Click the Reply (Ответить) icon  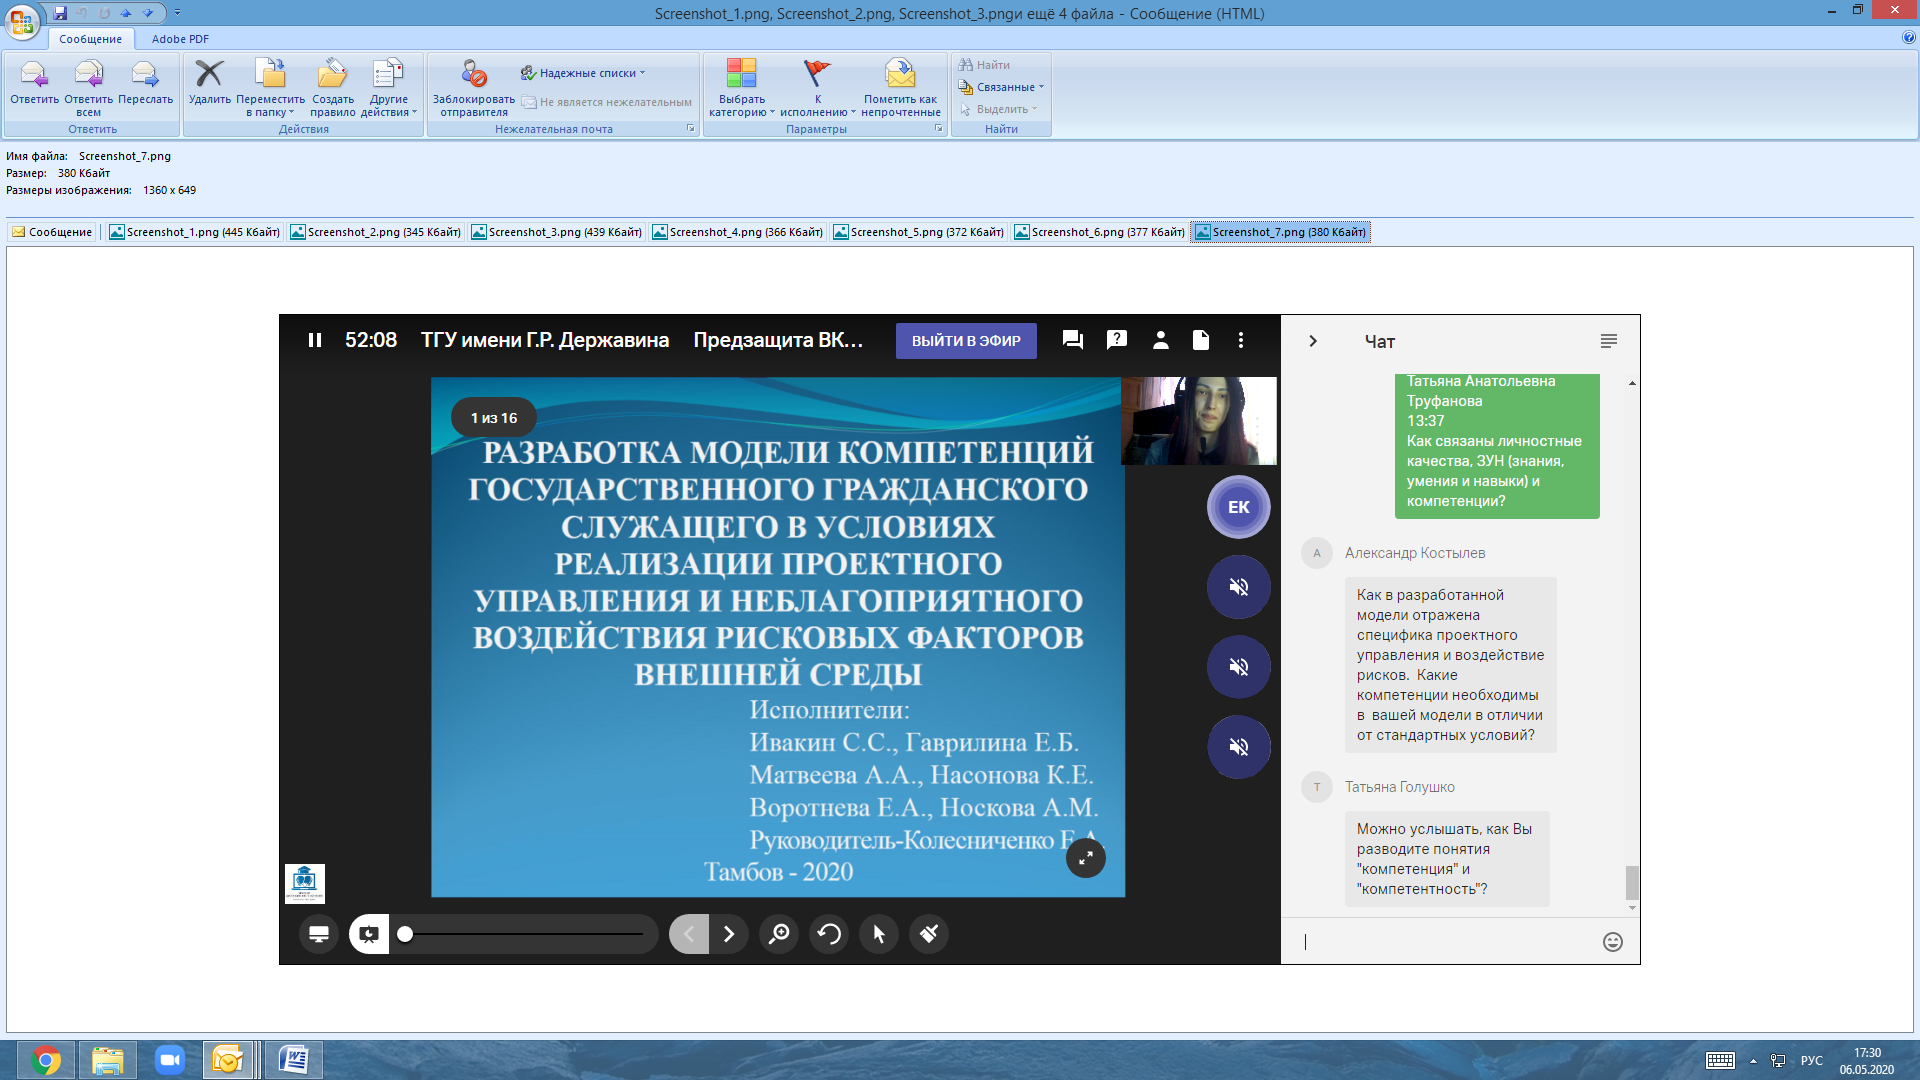click(34, 82)
